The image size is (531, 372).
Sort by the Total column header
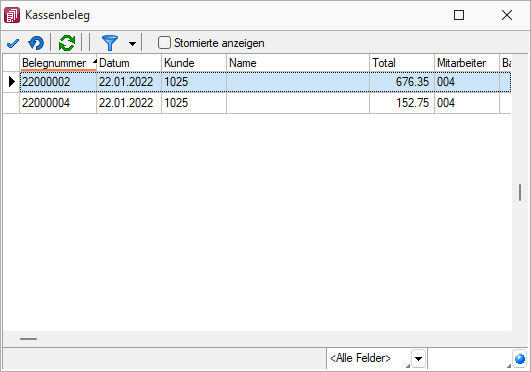[402, 63]
